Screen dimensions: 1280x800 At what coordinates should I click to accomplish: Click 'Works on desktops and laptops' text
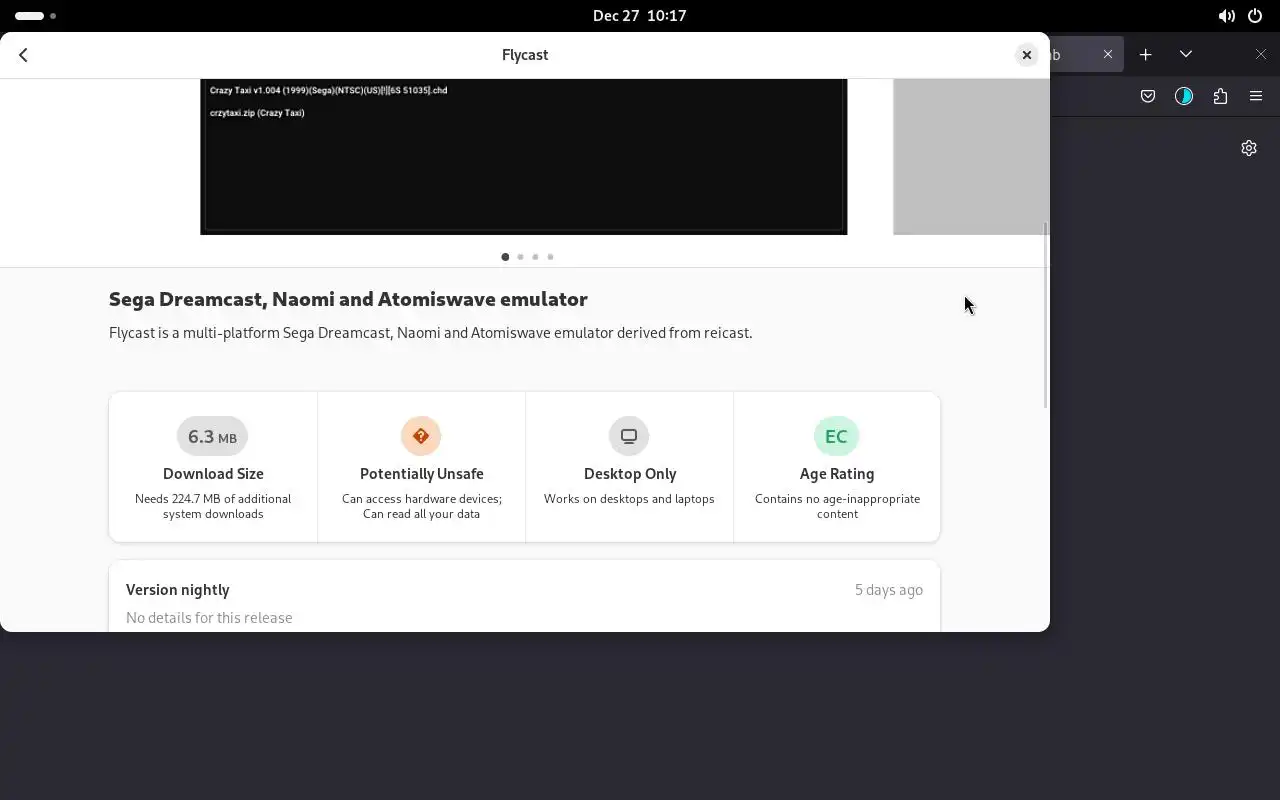pos(629,499)
